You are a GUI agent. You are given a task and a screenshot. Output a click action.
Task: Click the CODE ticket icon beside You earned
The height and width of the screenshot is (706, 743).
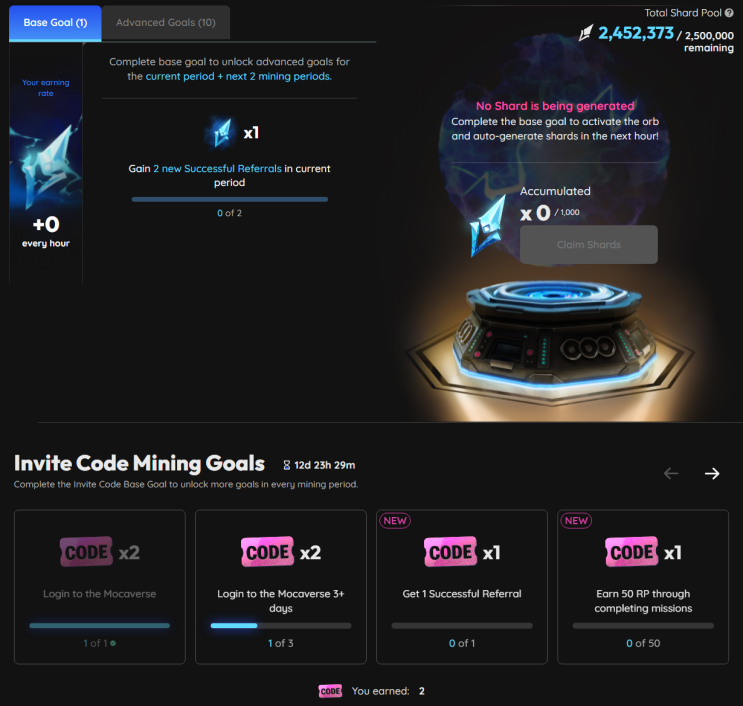330,691
